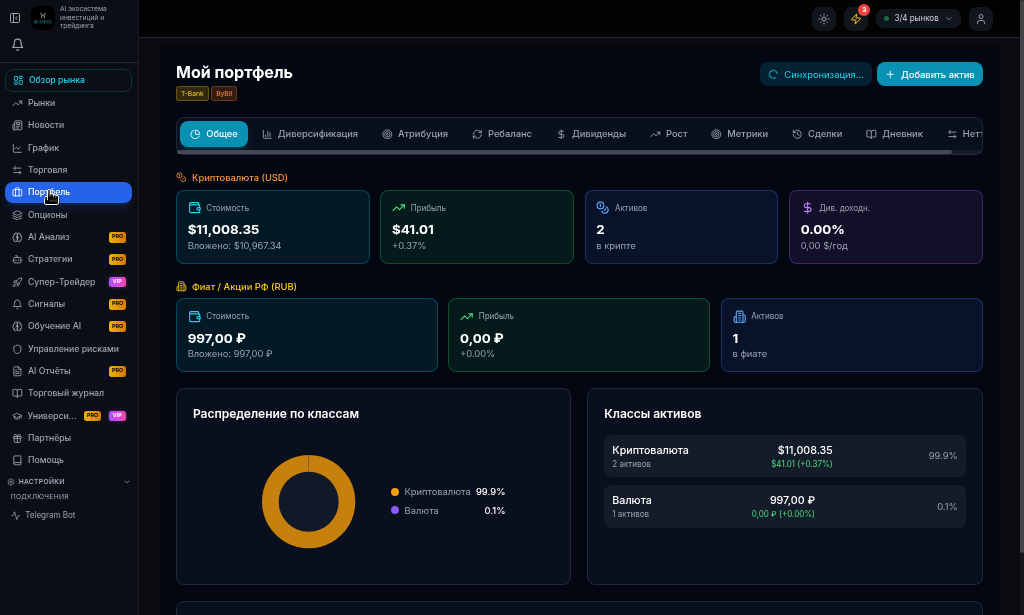This screenshot has width=1024, height=615.
Task: Click the Синхронизация button
Action: (816, 74)
